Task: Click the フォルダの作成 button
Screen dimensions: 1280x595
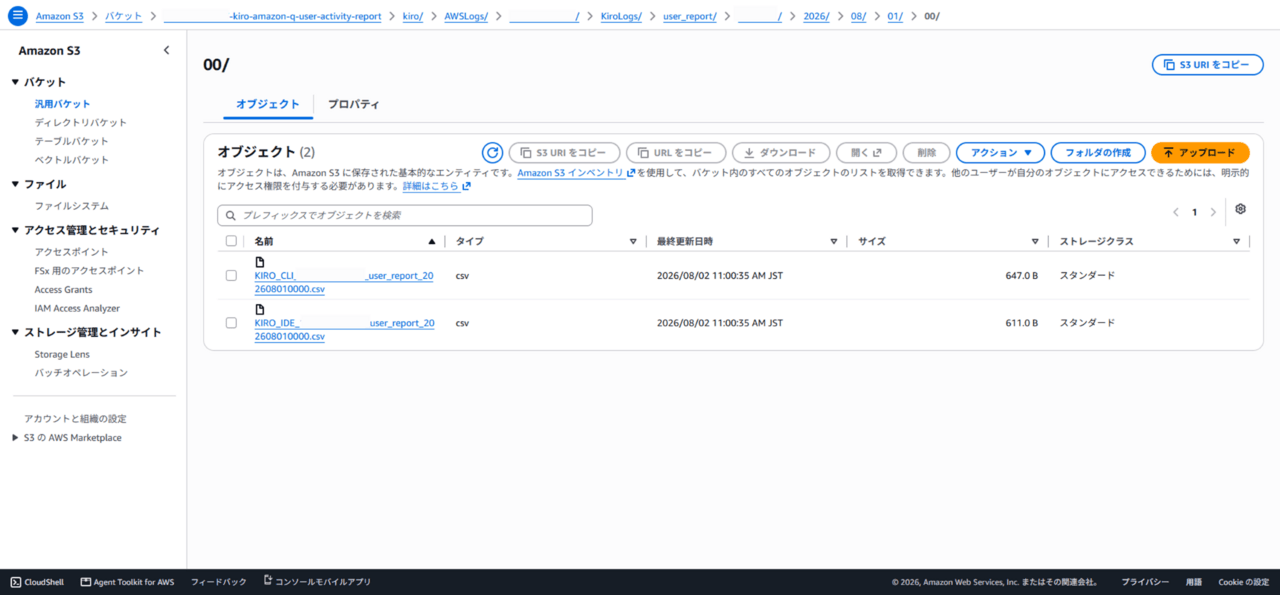Action: [x=1098, y=153]
